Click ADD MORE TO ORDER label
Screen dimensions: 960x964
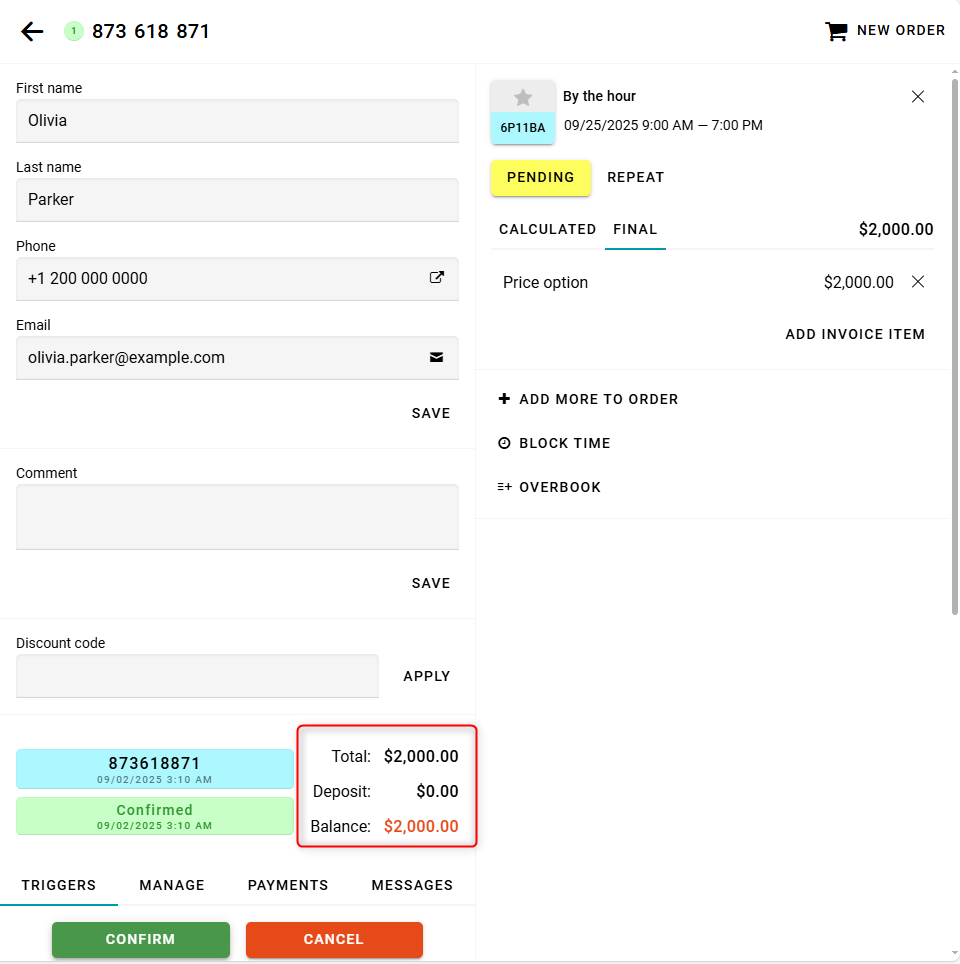598,399
